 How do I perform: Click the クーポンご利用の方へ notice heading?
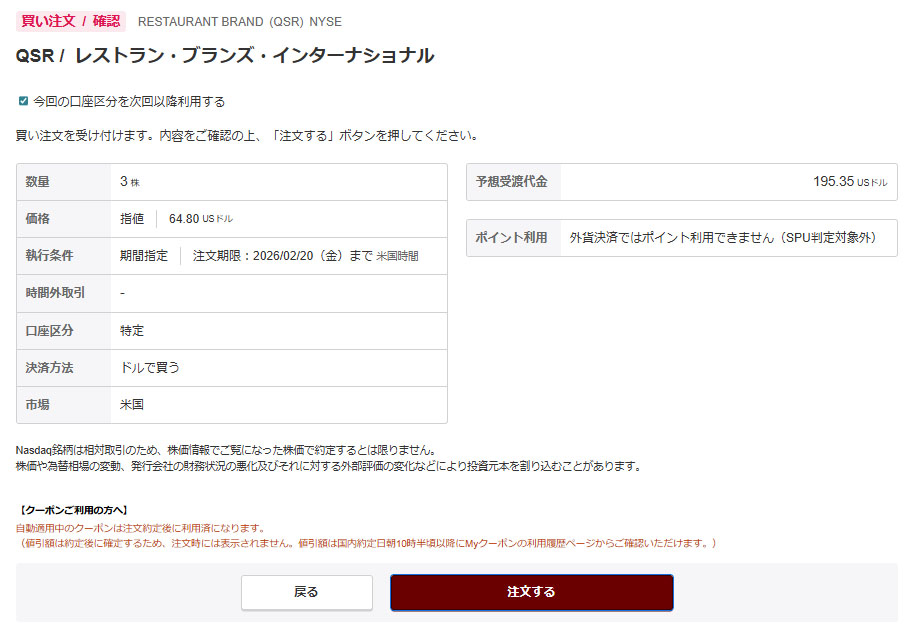click(x=73, y=511)
